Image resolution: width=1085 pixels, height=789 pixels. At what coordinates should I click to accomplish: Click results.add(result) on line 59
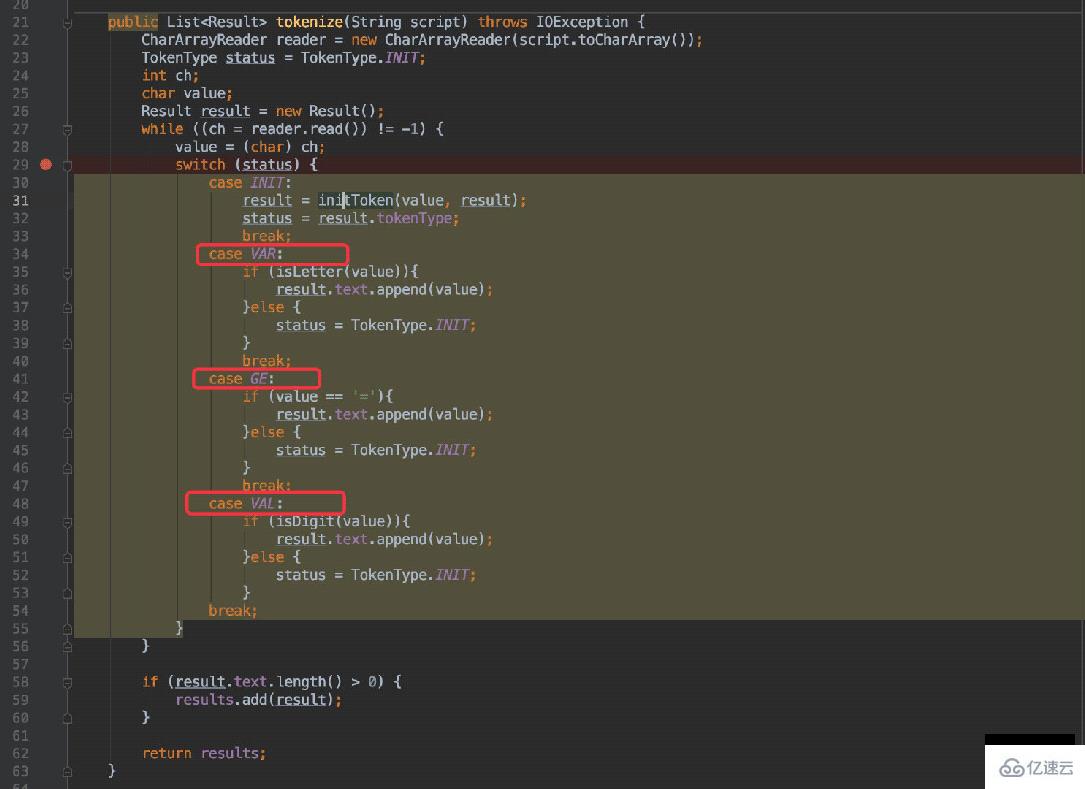coord(256,700)
